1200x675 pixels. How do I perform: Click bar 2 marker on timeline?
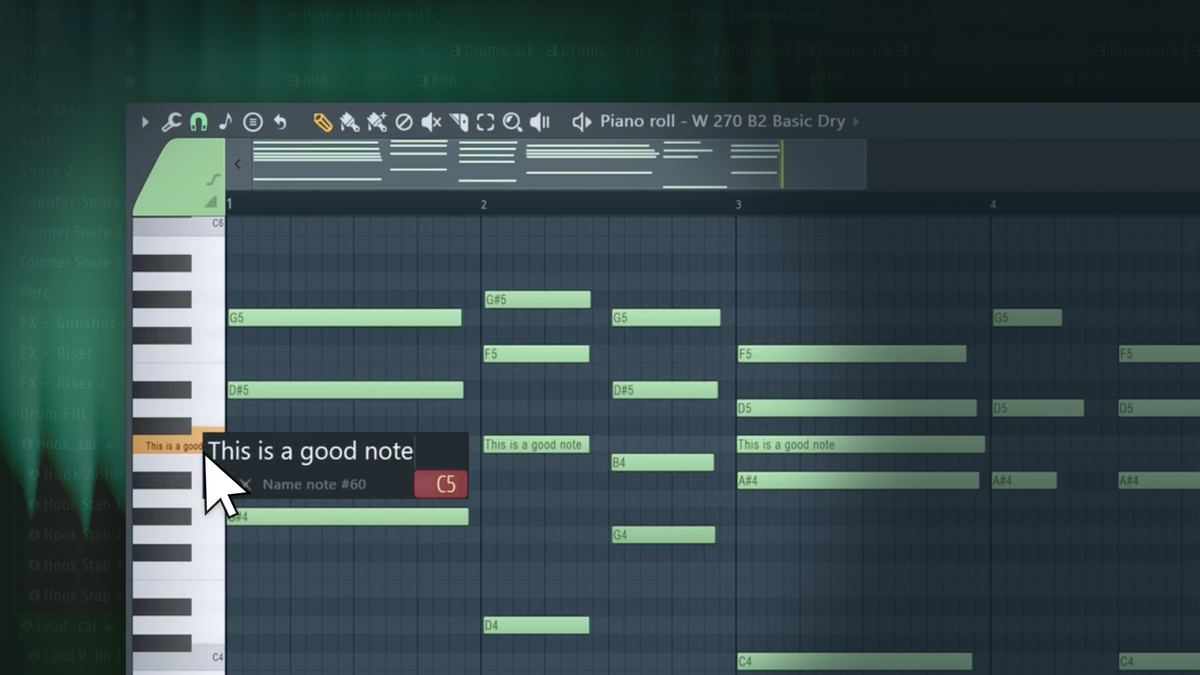tap(484, 204)
